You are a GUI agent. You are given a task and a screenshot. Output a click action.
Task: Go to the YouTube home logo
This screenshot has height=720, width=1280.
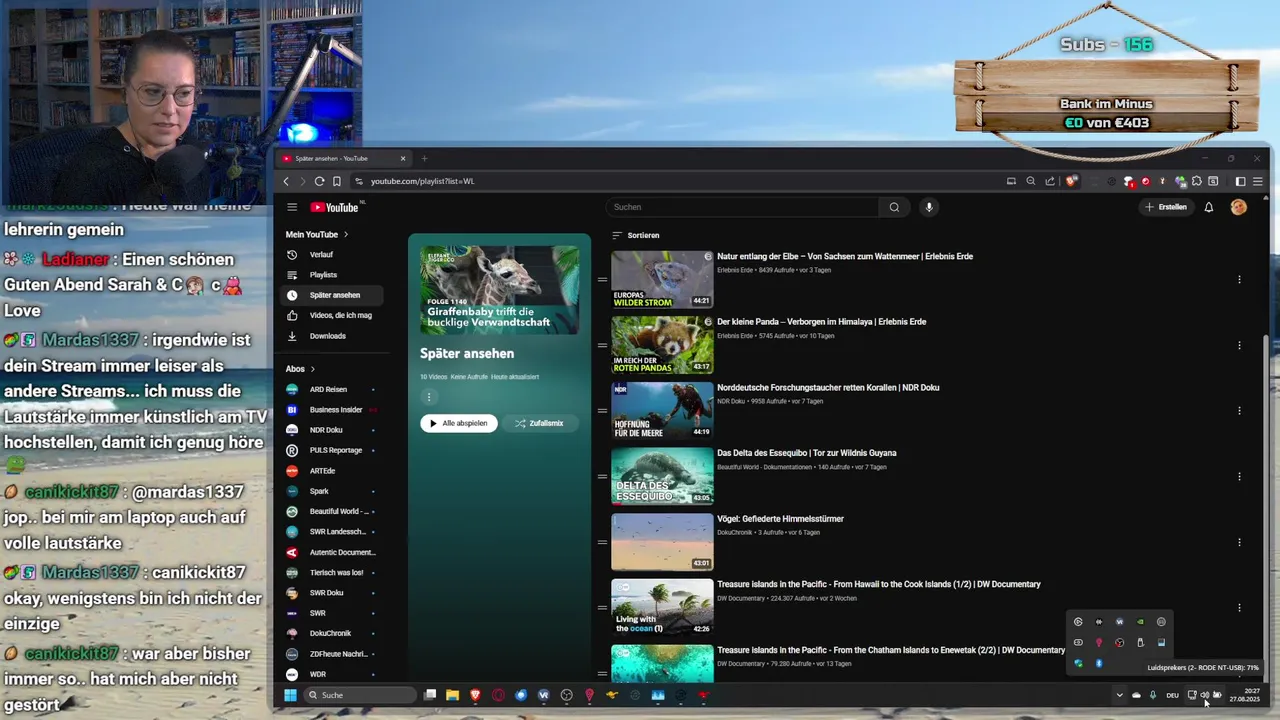click(x=334, y=207)
